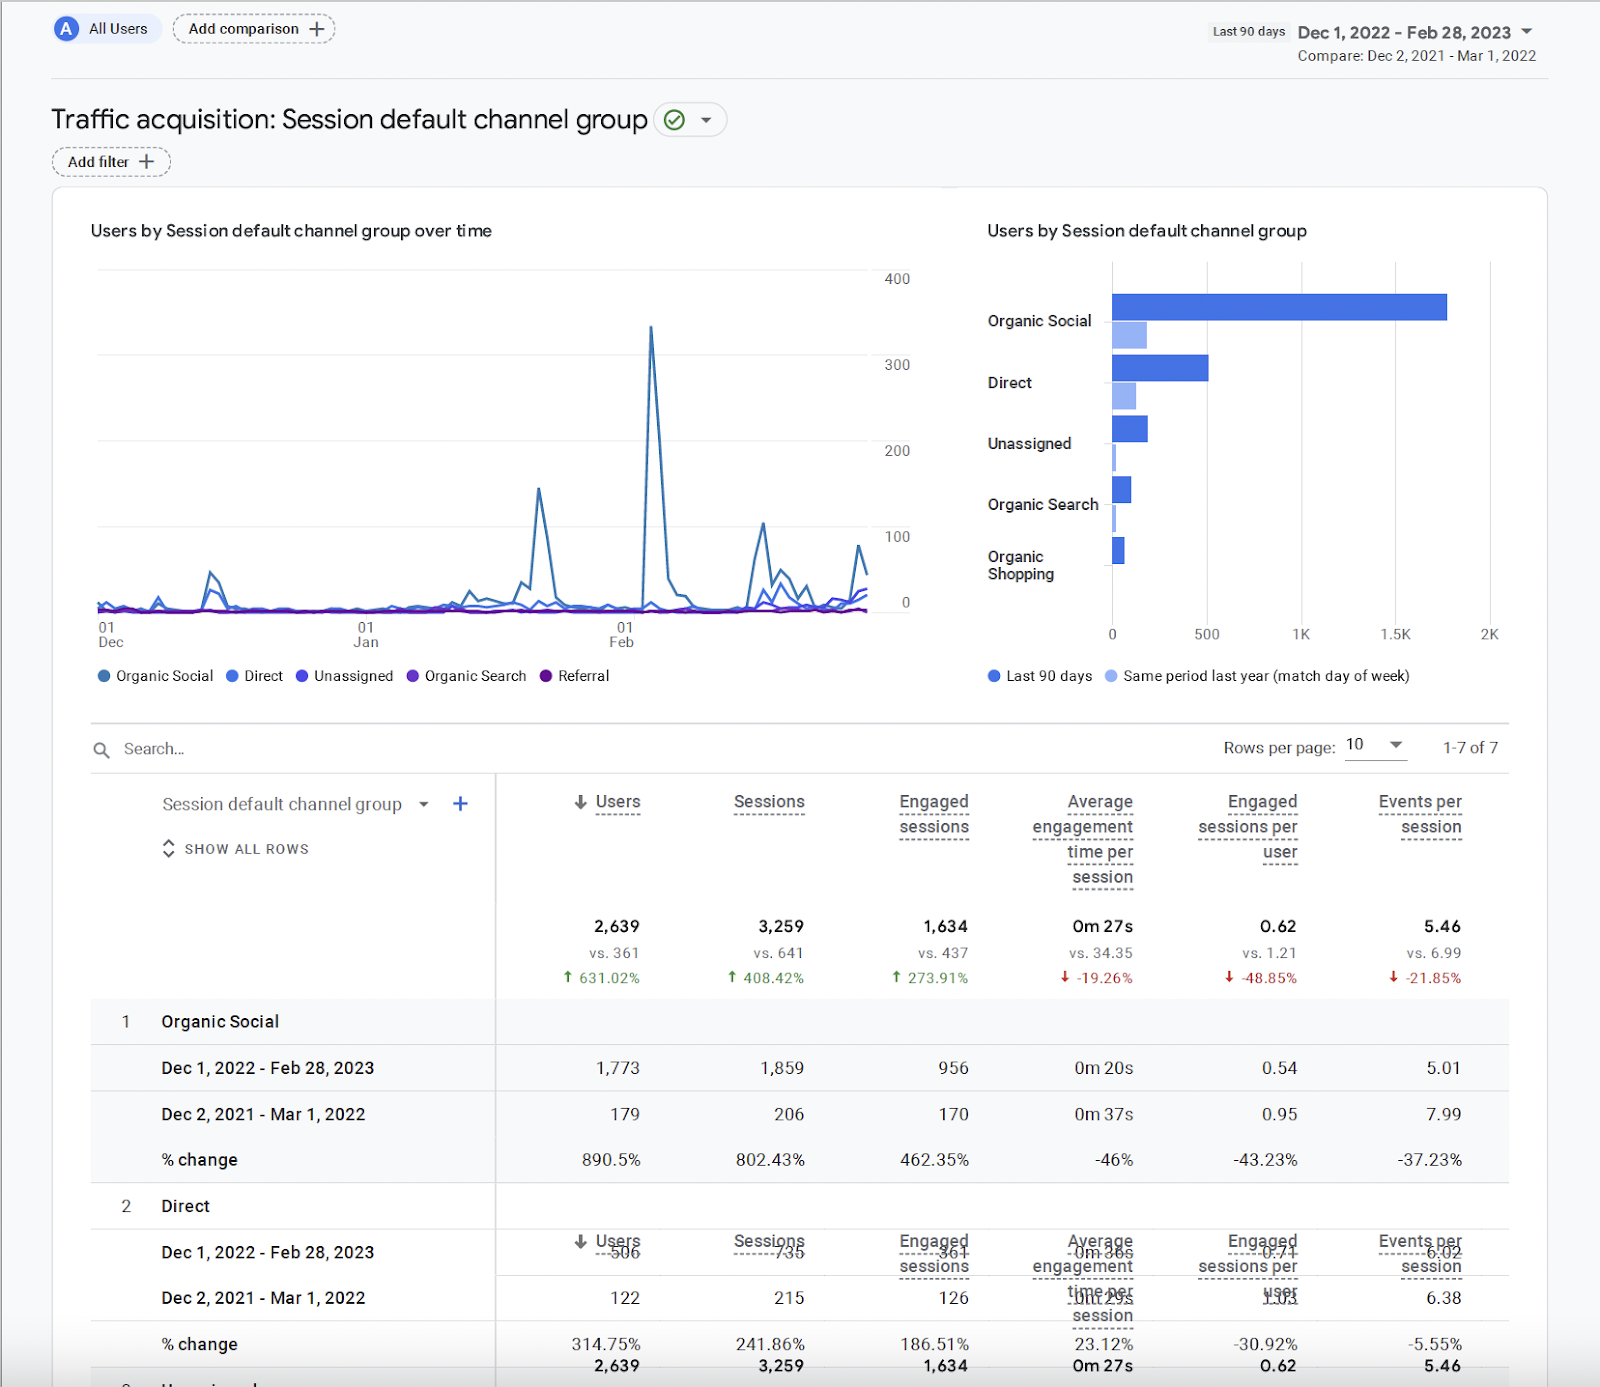
Task: Open dropdown next to report title checkmark
Action: click(706, 120)
